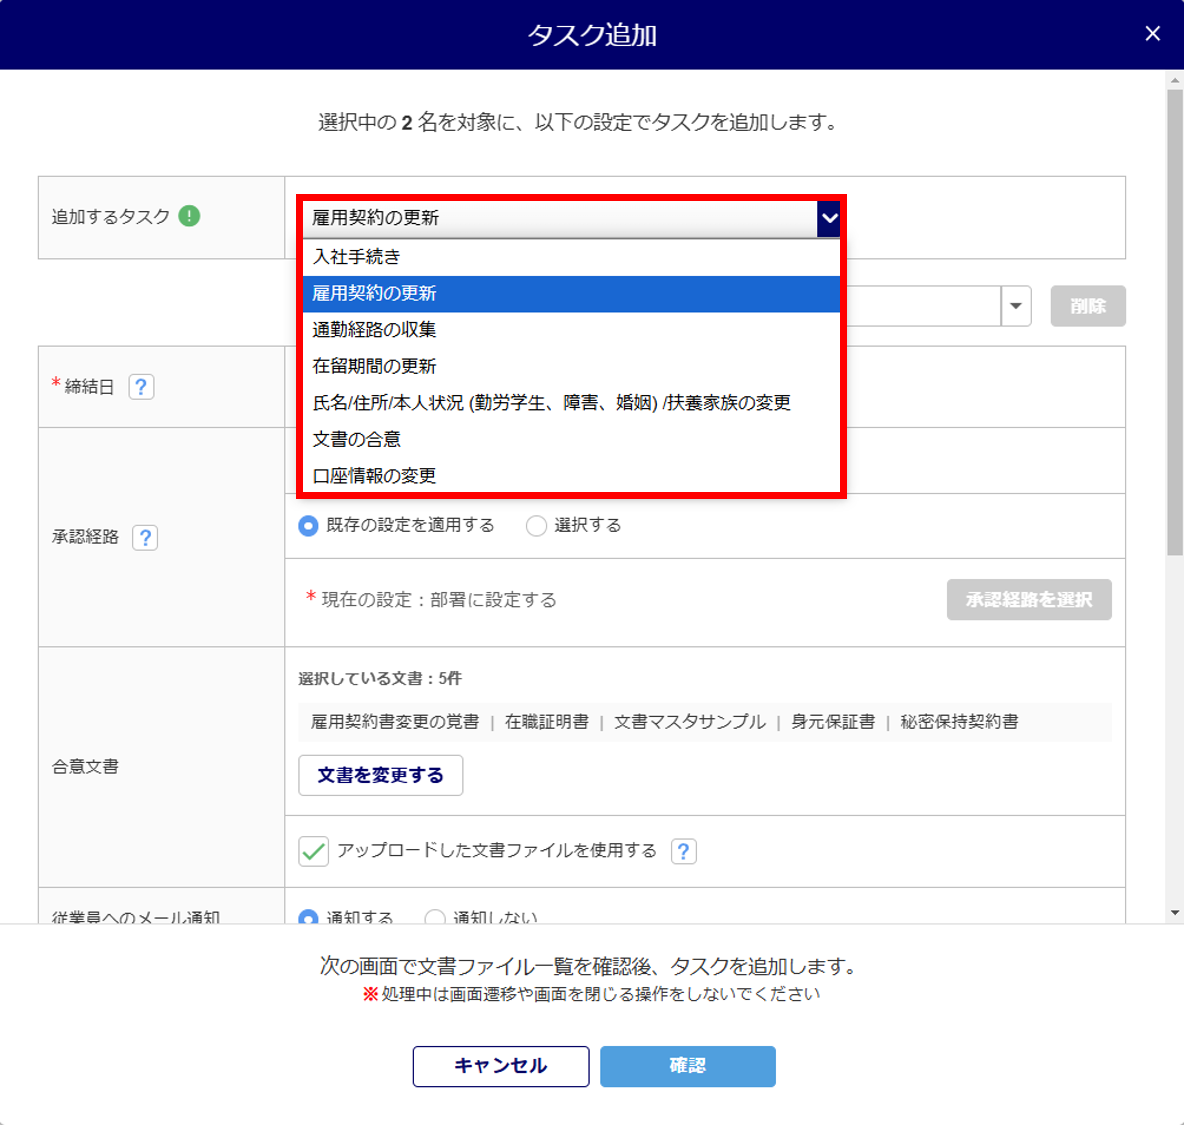1184x1125 pixels.
Task: Select 通知する radio for メール通知
Action: 308,917
